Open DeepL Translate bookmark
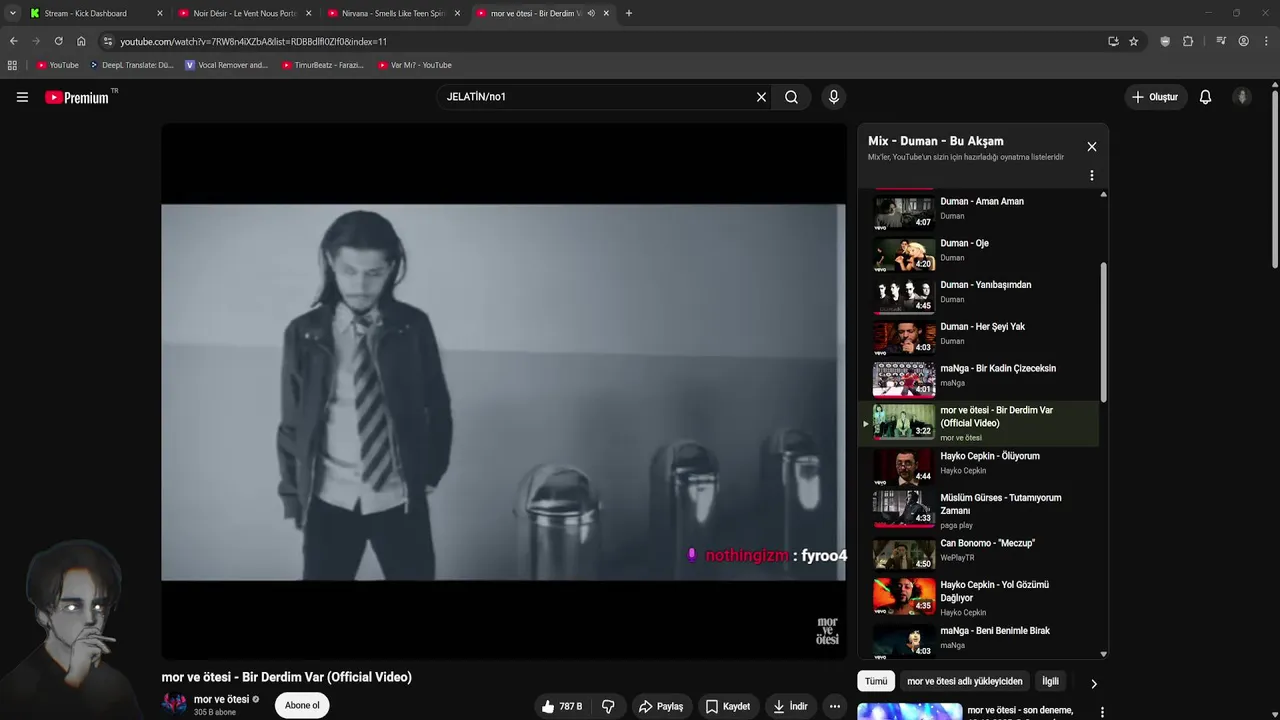1280x720 pixels. [131, 65]
